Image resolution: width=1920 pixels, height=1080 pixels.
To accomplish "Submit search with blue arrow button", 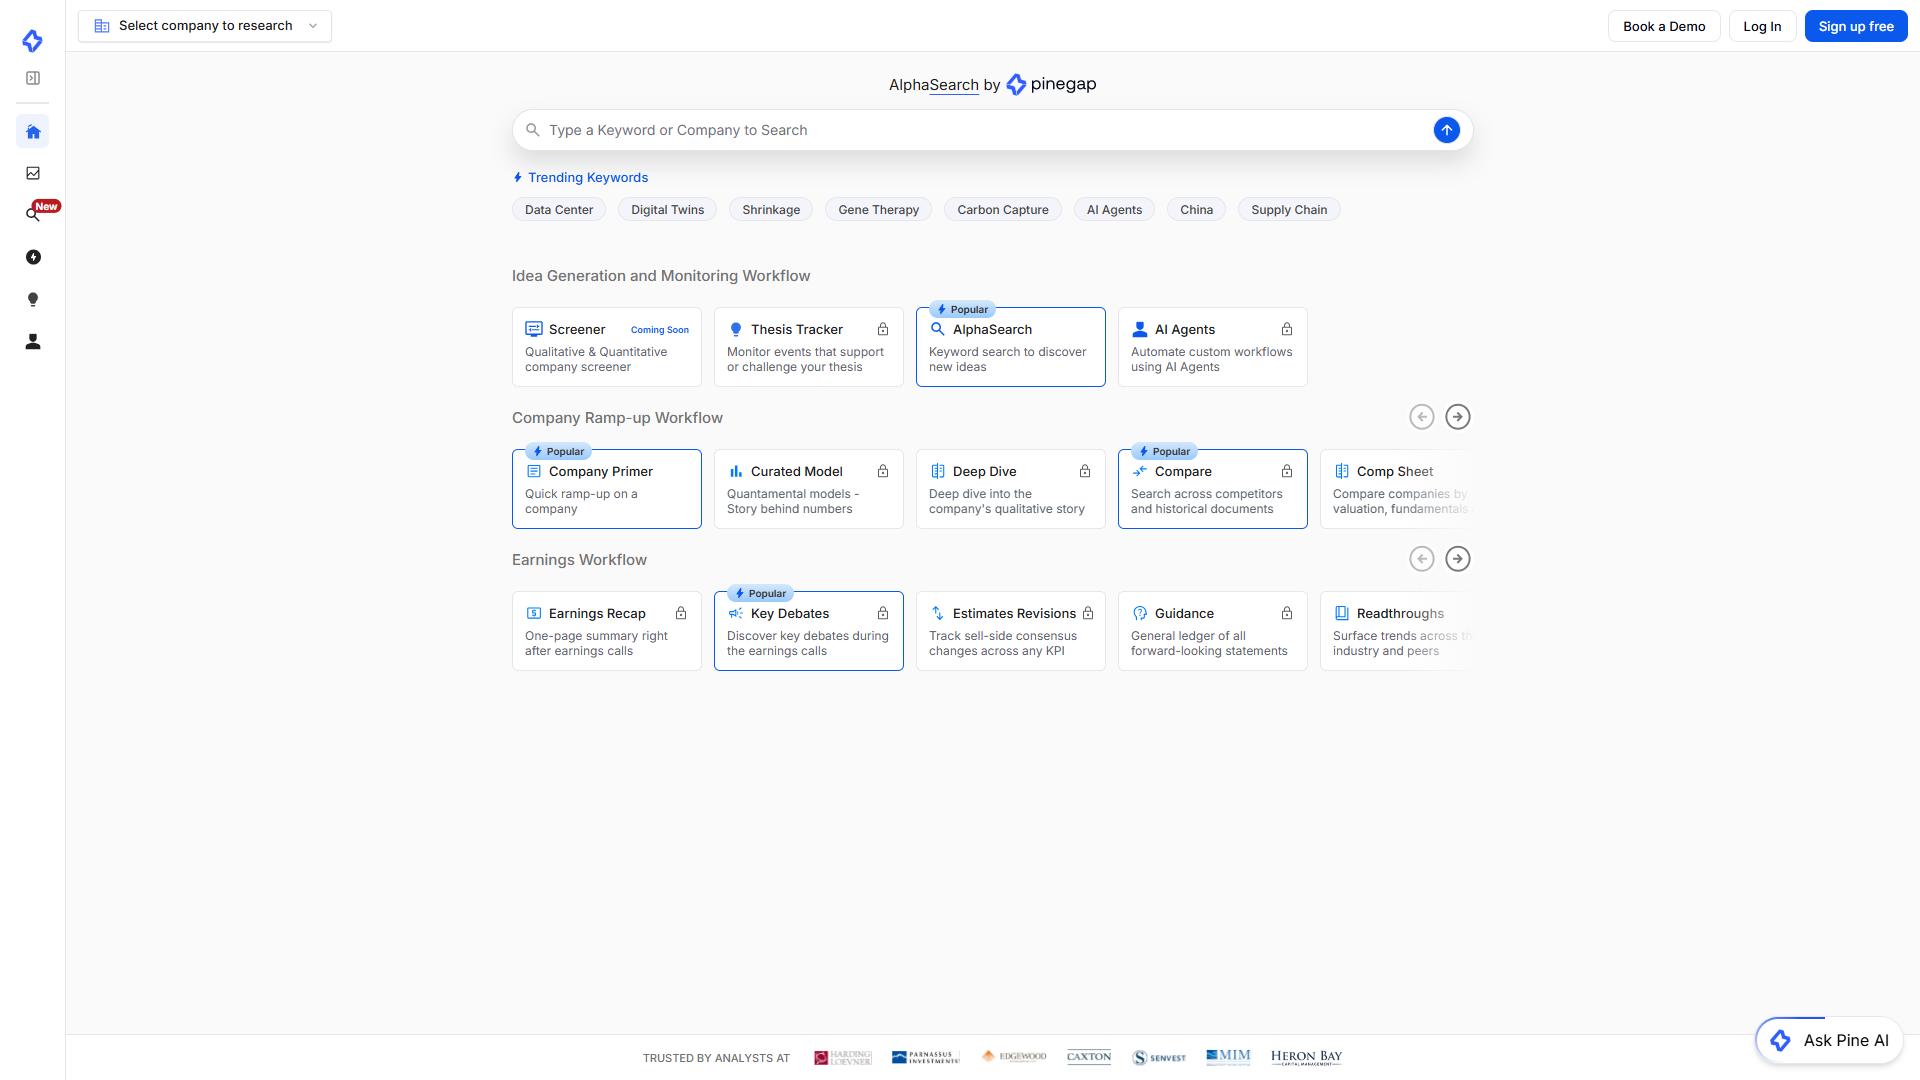I will click(1446, 130).
